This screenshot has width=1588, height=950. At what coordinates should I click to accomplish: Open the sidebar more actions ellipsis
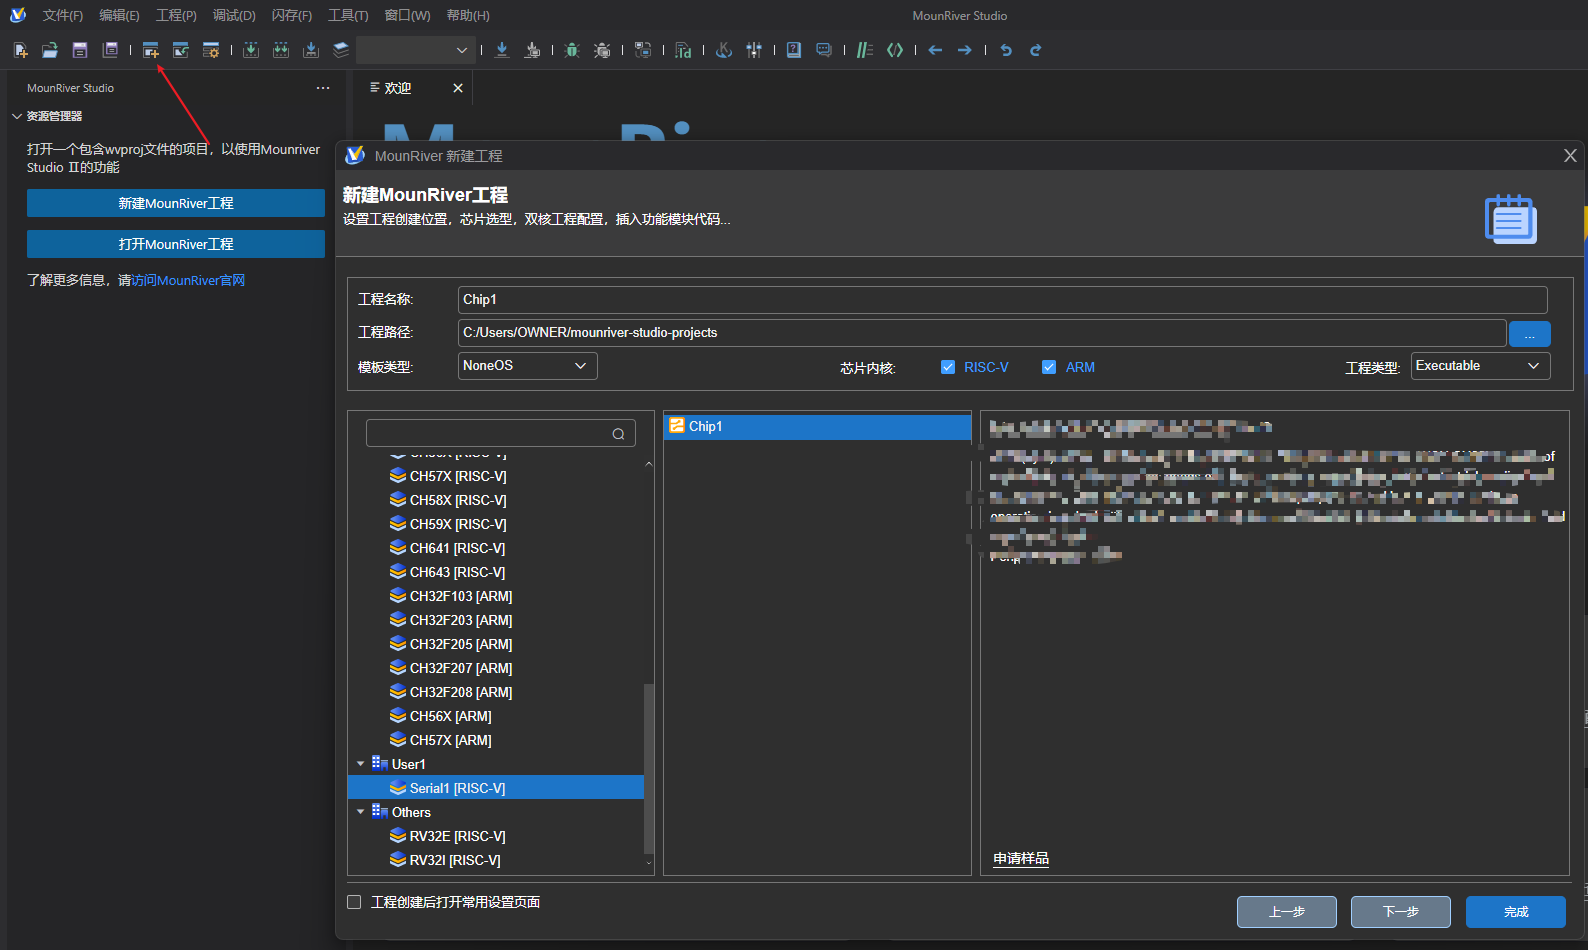point(323,88)
